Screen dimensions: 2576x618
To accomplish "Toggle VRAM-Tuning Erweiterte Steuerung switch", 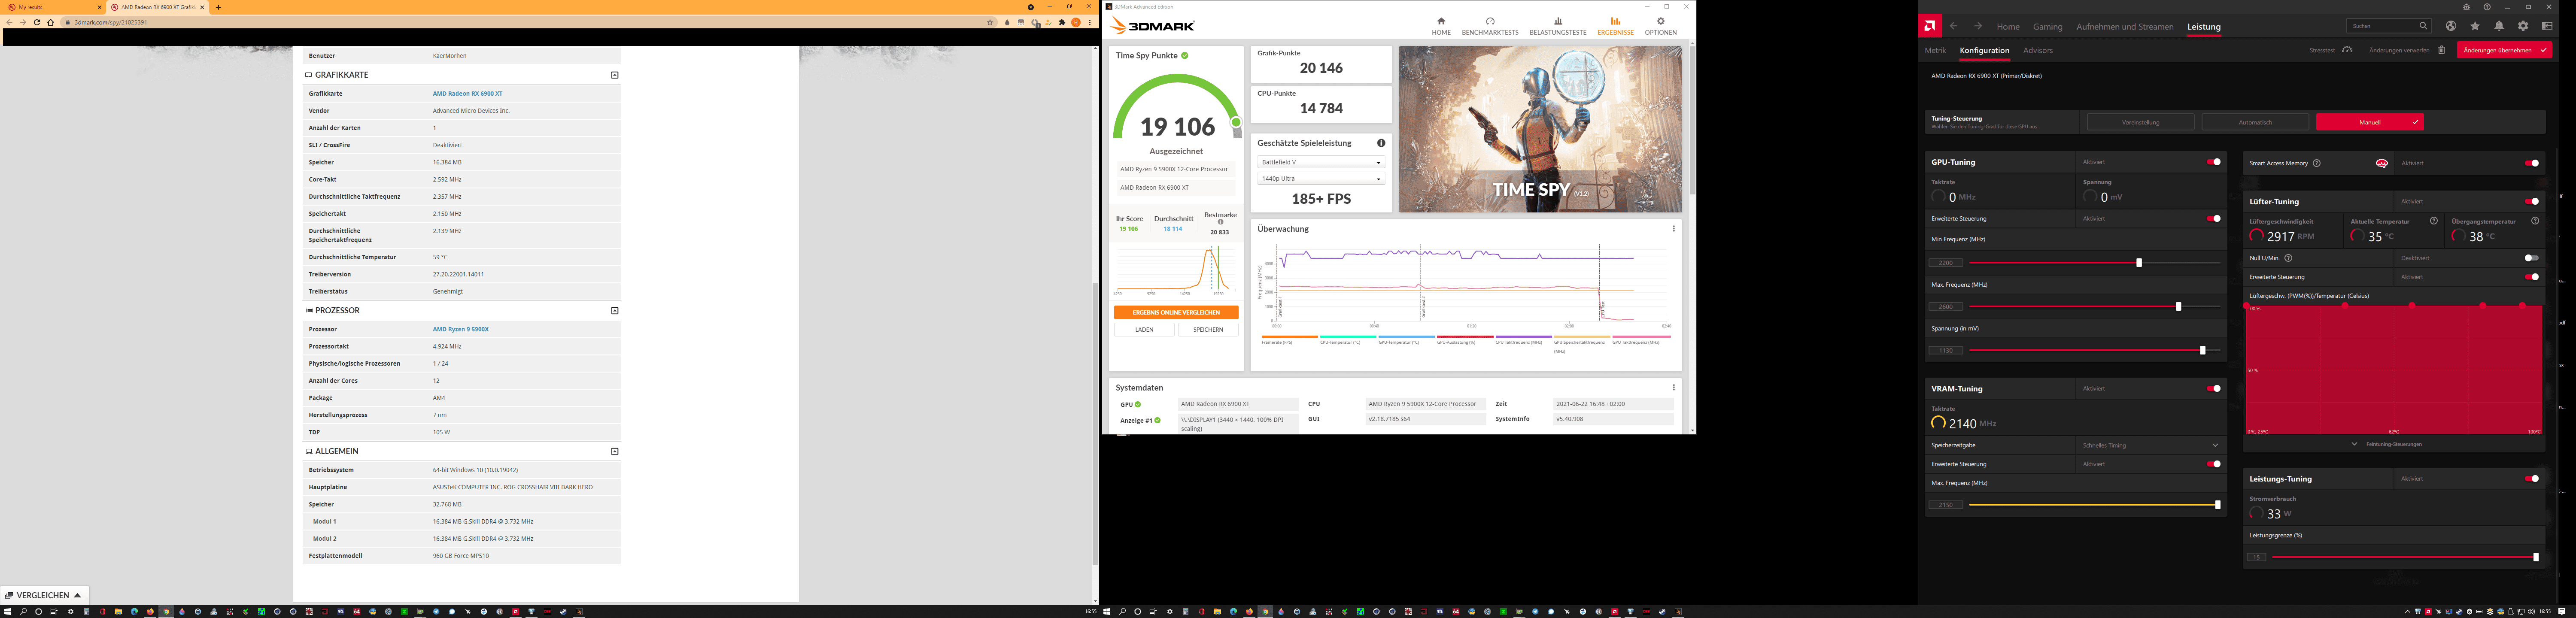I will (x=2214, y=464).
